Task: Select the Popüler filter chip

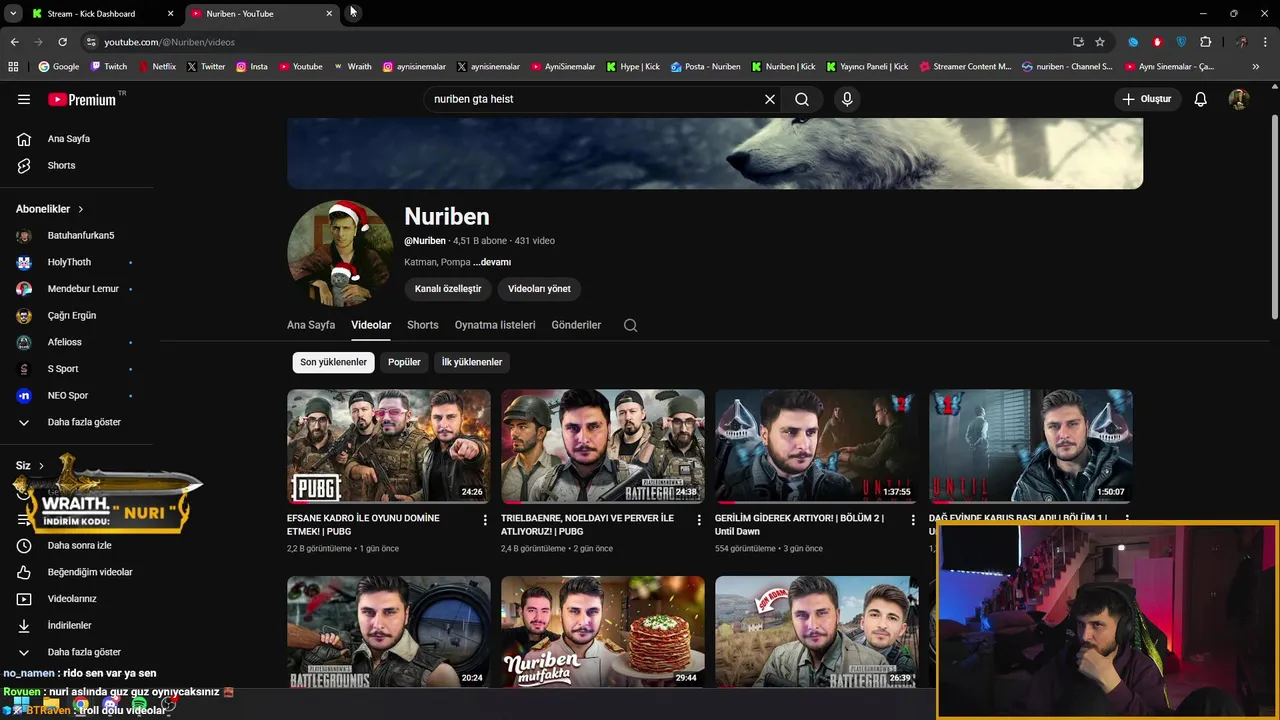Action: tap(404, 362)
